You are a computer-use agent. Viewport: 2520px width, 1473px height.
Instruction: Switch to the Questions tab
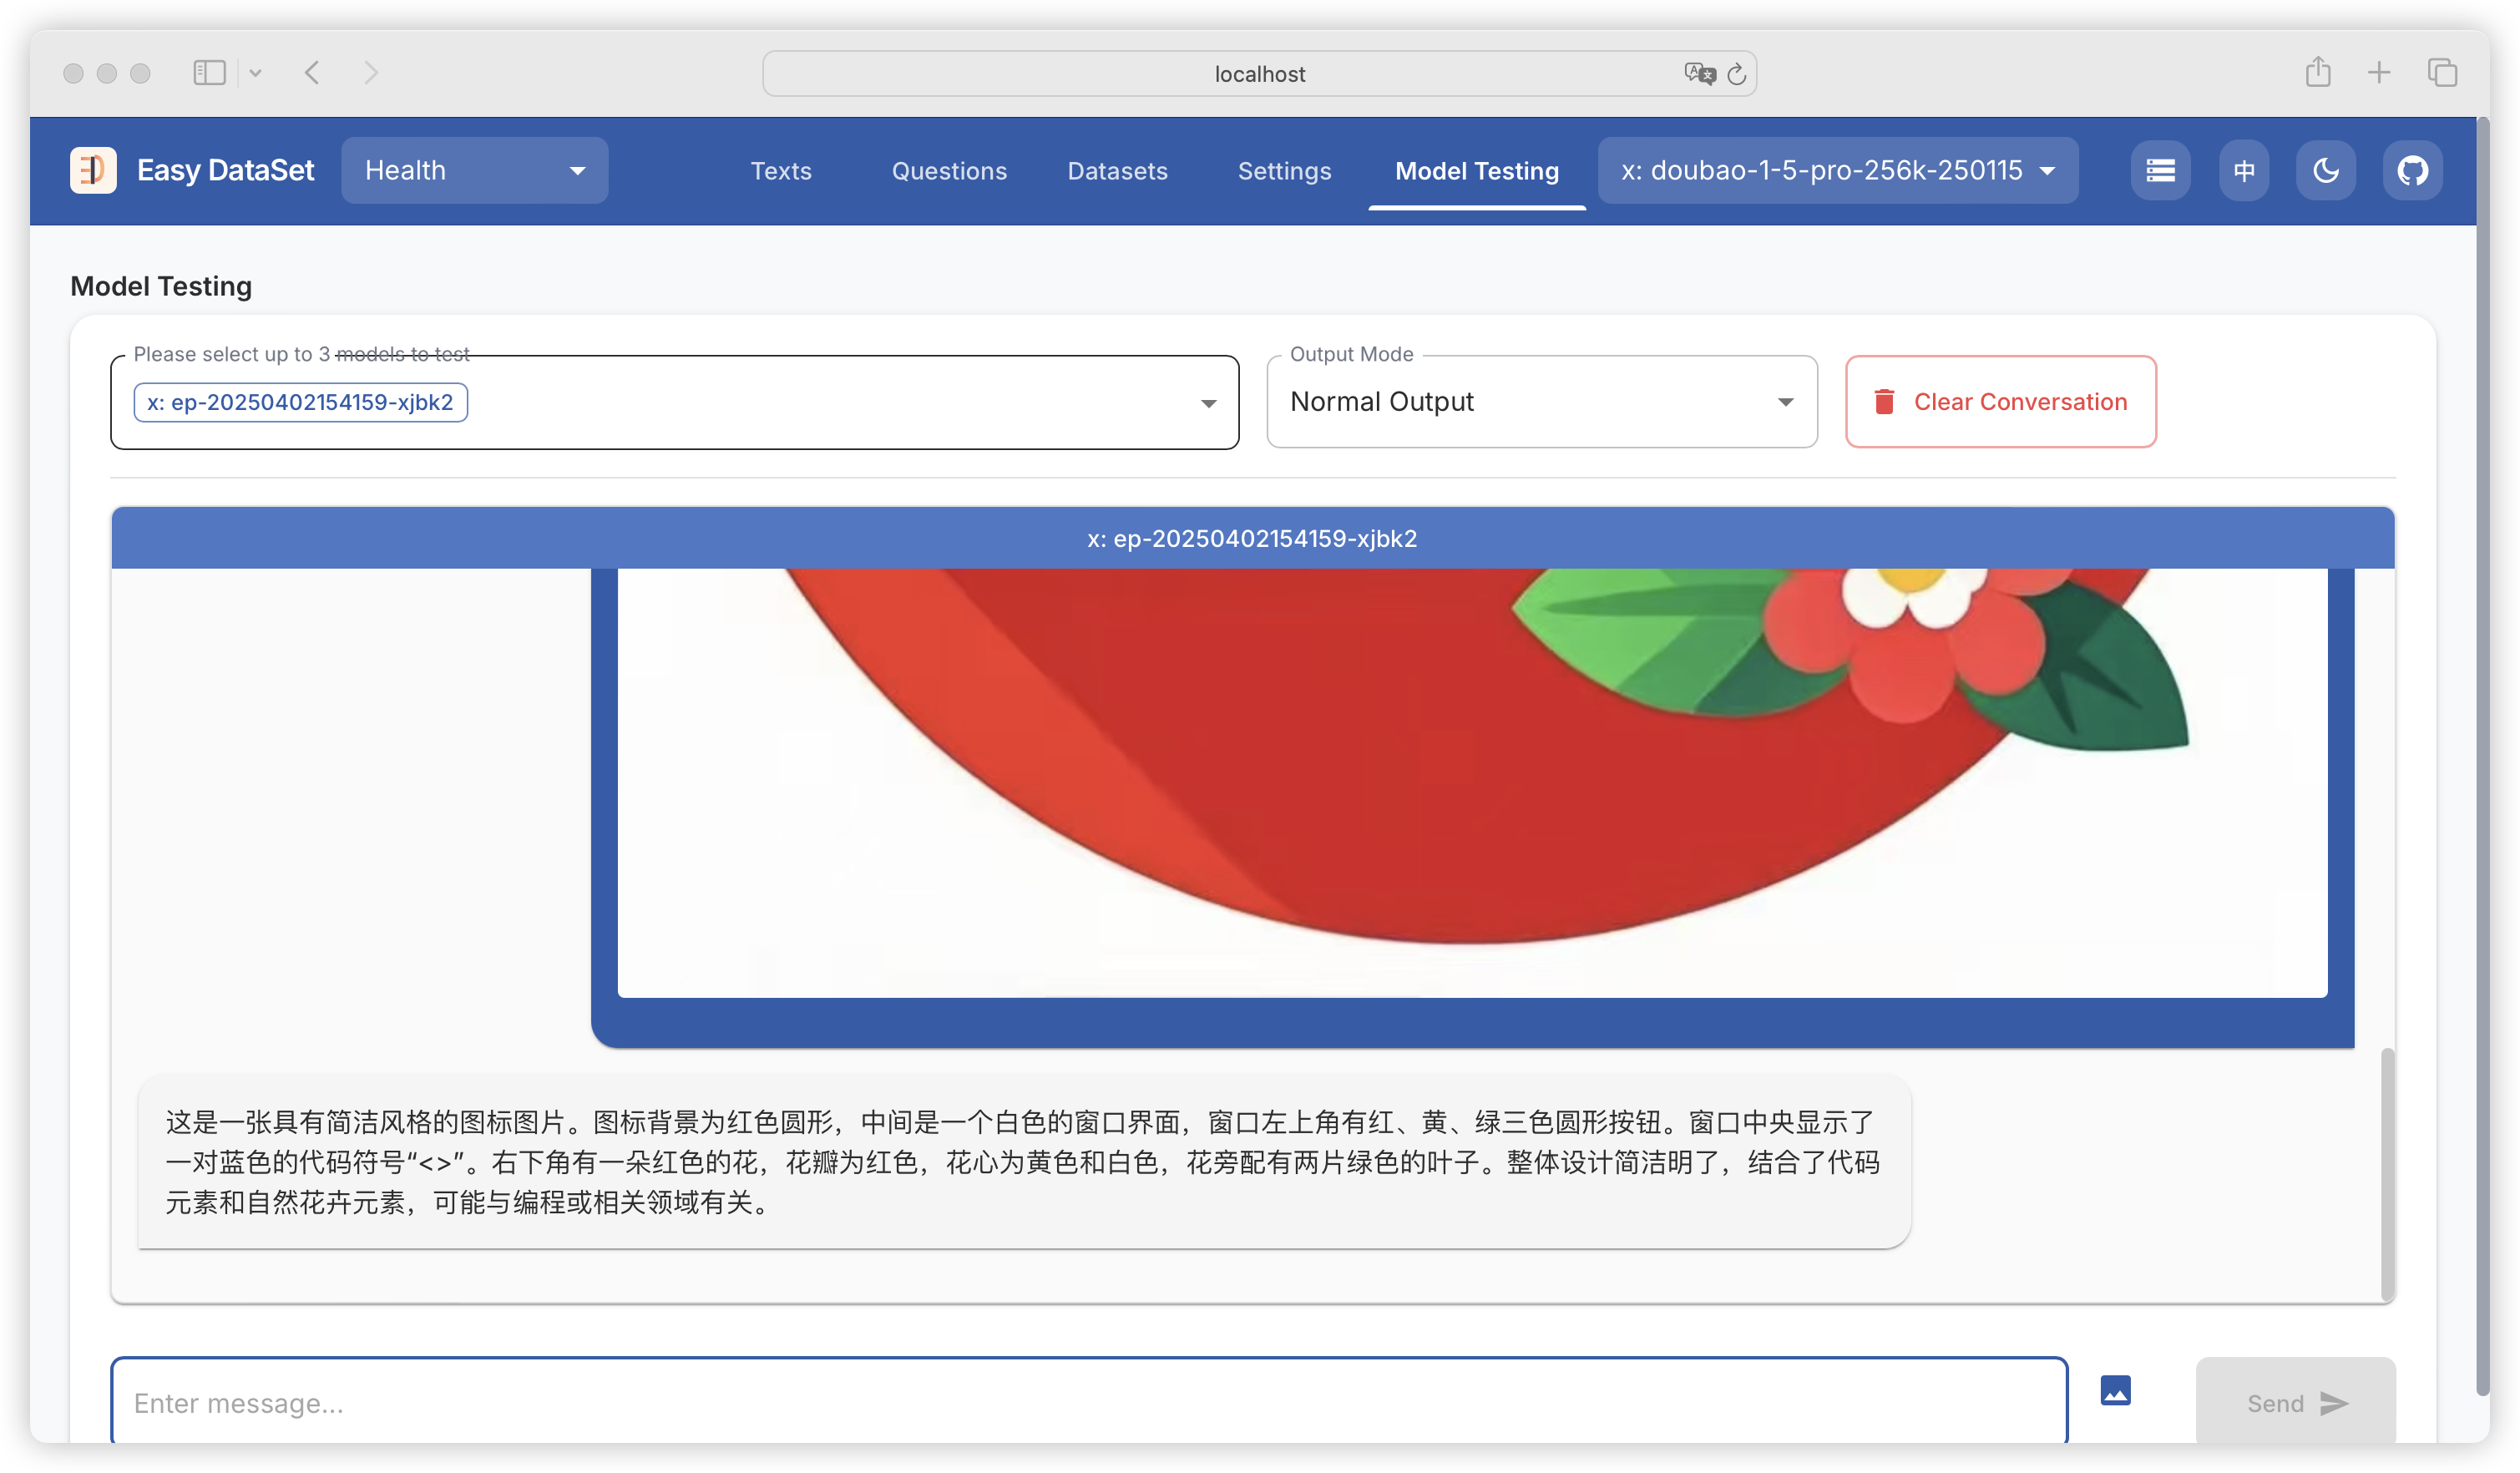click(949, 171)
